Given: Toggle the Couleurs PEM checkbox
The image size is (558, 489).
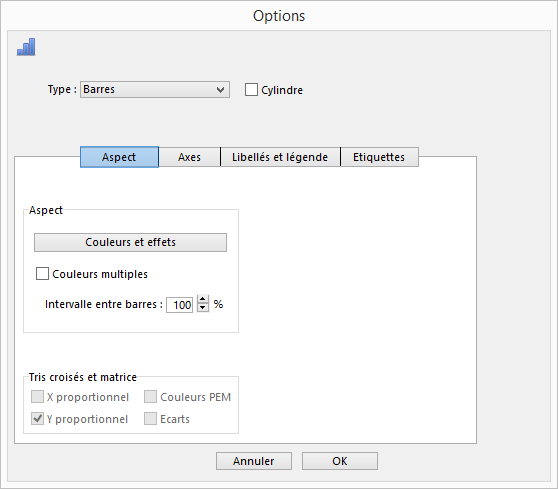Looking at the screenshot, I should (x=150, y=396).
